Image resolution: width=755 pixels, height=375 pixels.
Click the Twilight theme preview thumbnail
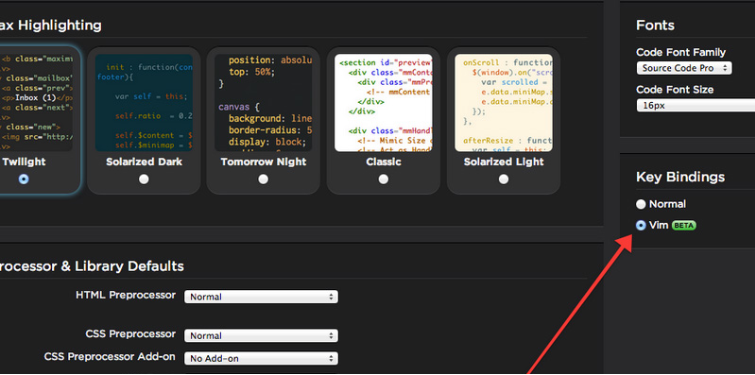click(x=36, y=103)
